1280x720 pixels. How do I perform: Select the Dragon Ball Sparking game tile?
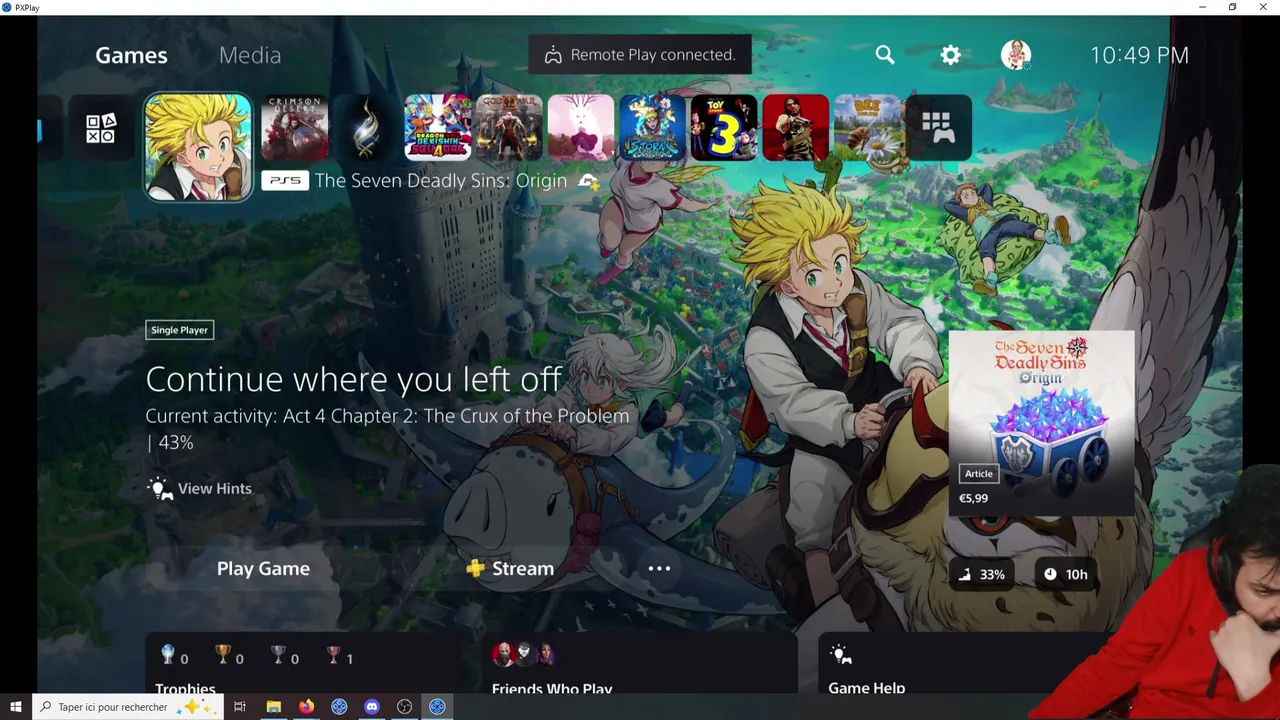tap(438, 128)
